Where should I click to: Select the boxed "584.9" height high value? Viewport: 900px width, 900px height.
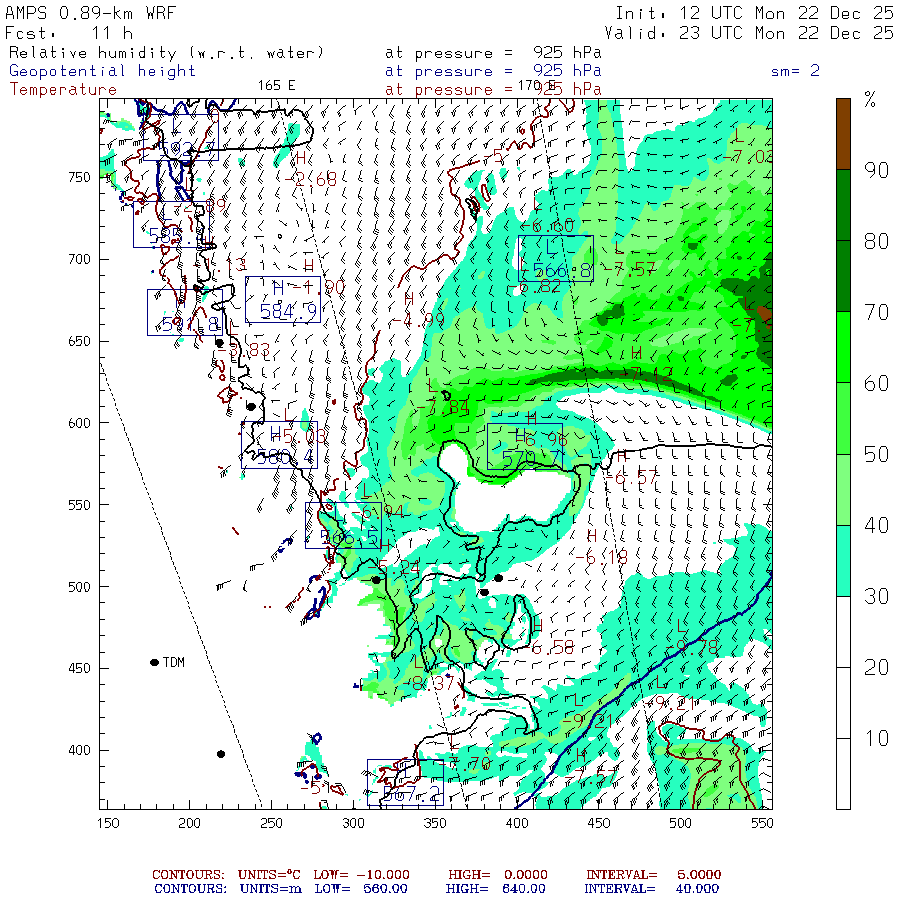click(x=288, y=312)
